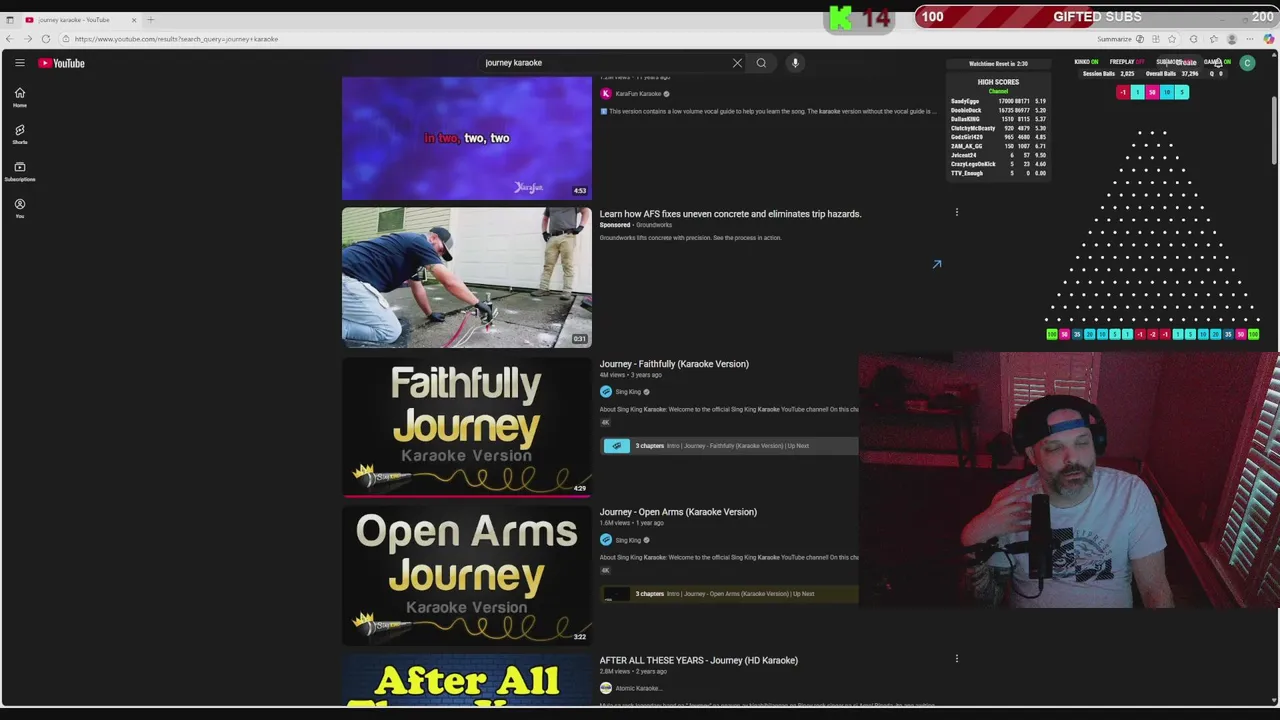
Task: Play the Open Arms Journey thumbnail
Action: coord(466,575)
